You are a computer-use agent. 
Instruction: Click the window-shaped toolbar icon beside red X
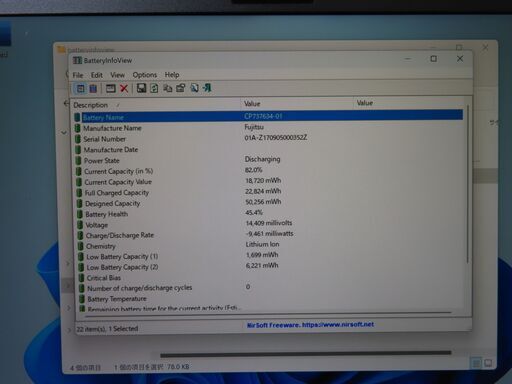[x=110, y=88]
